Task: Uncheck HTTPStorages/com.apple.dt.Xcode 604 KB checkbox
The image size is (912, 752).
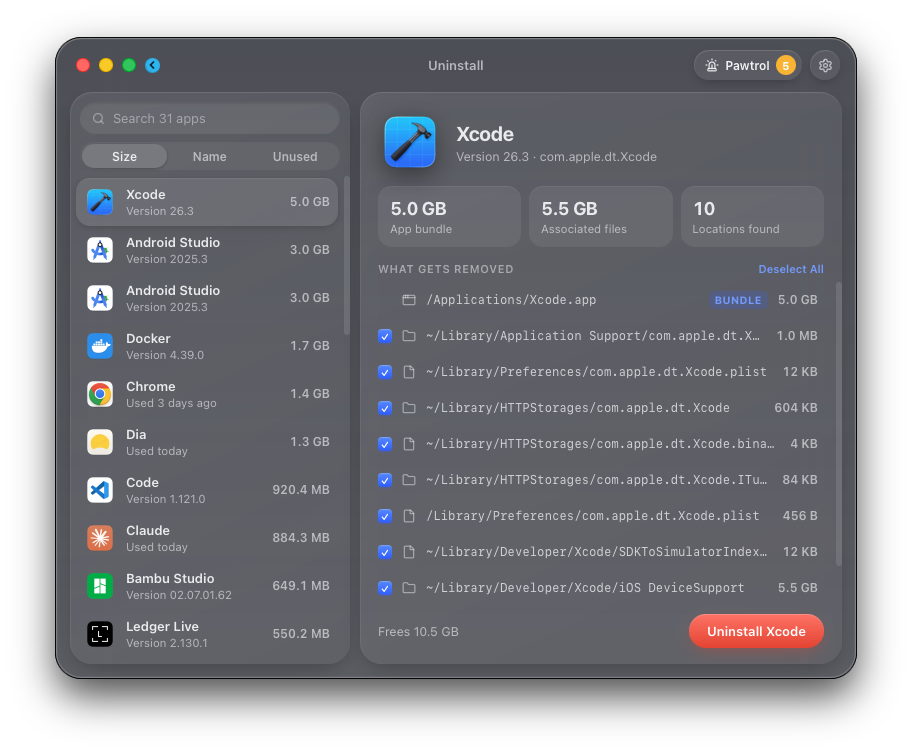Action: coord(385,408)
